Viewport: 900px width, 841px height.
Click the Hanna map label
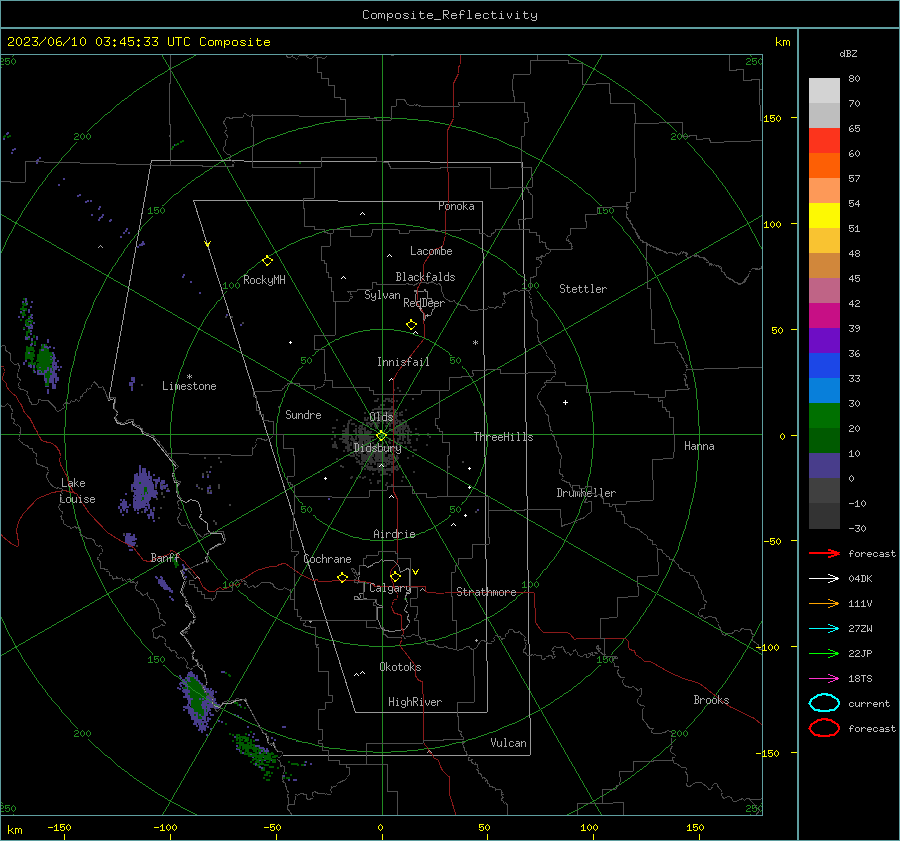pyautogui.click(x=699, y=446)
